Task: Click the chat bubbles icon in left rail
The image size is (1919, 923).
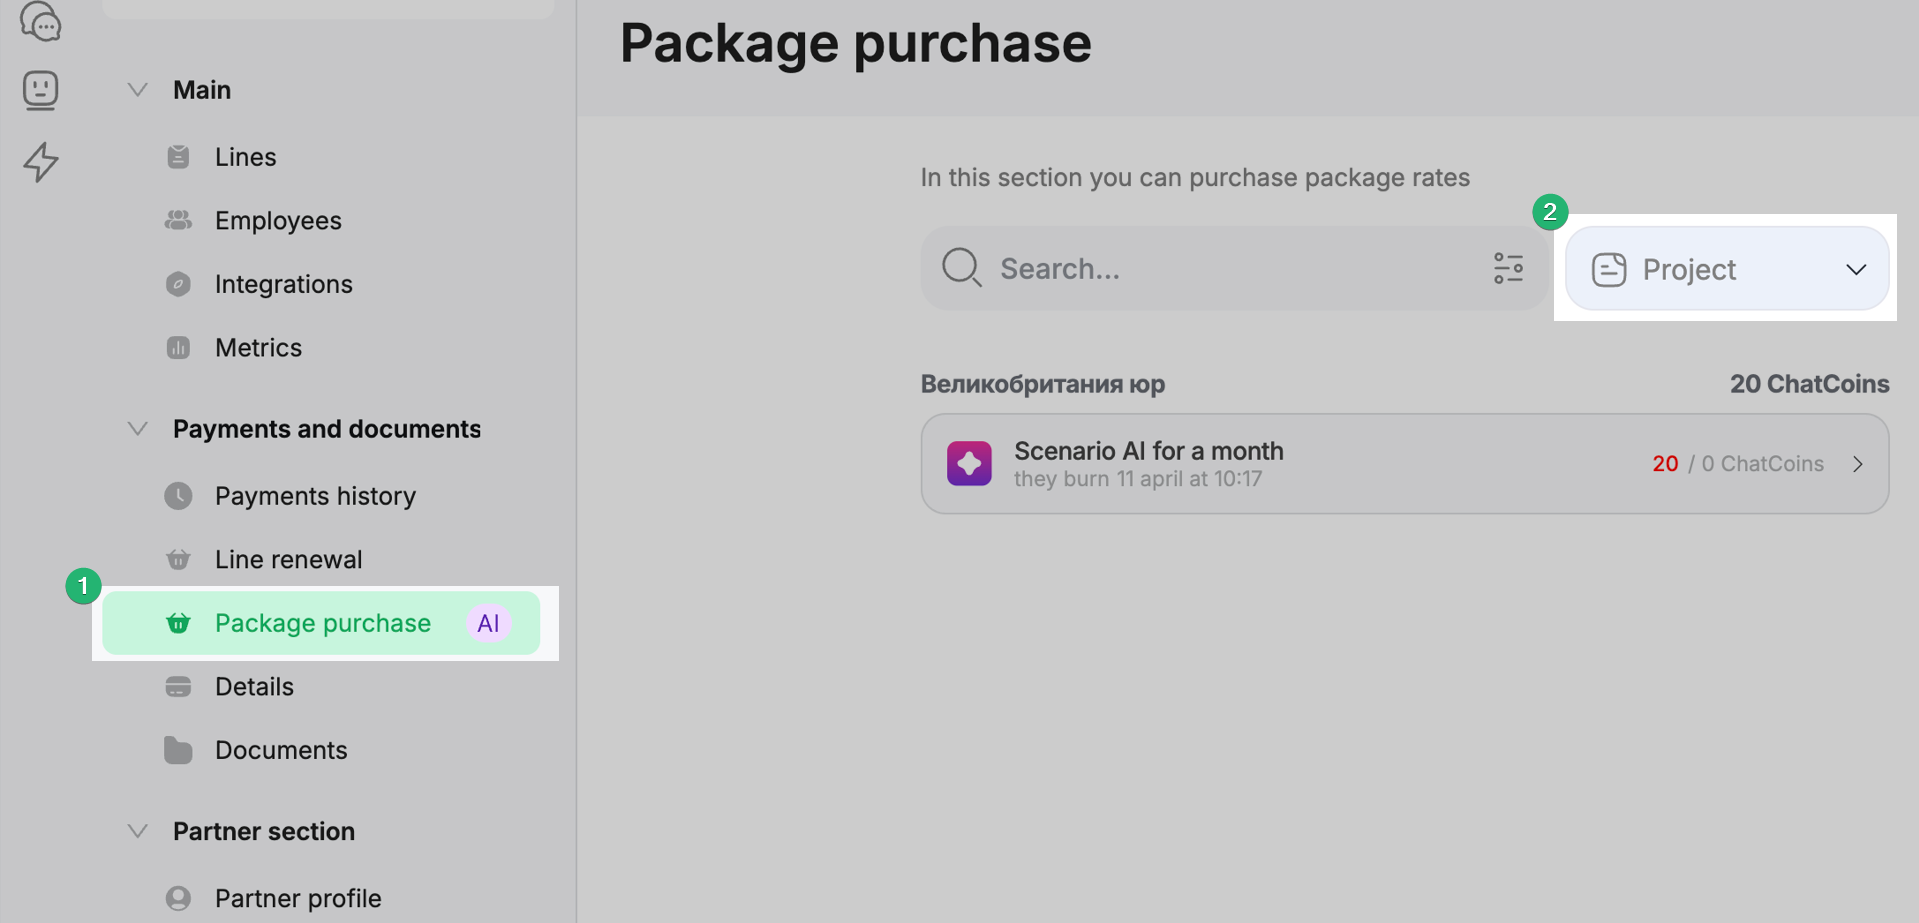Action: click(x=41, y=22)
